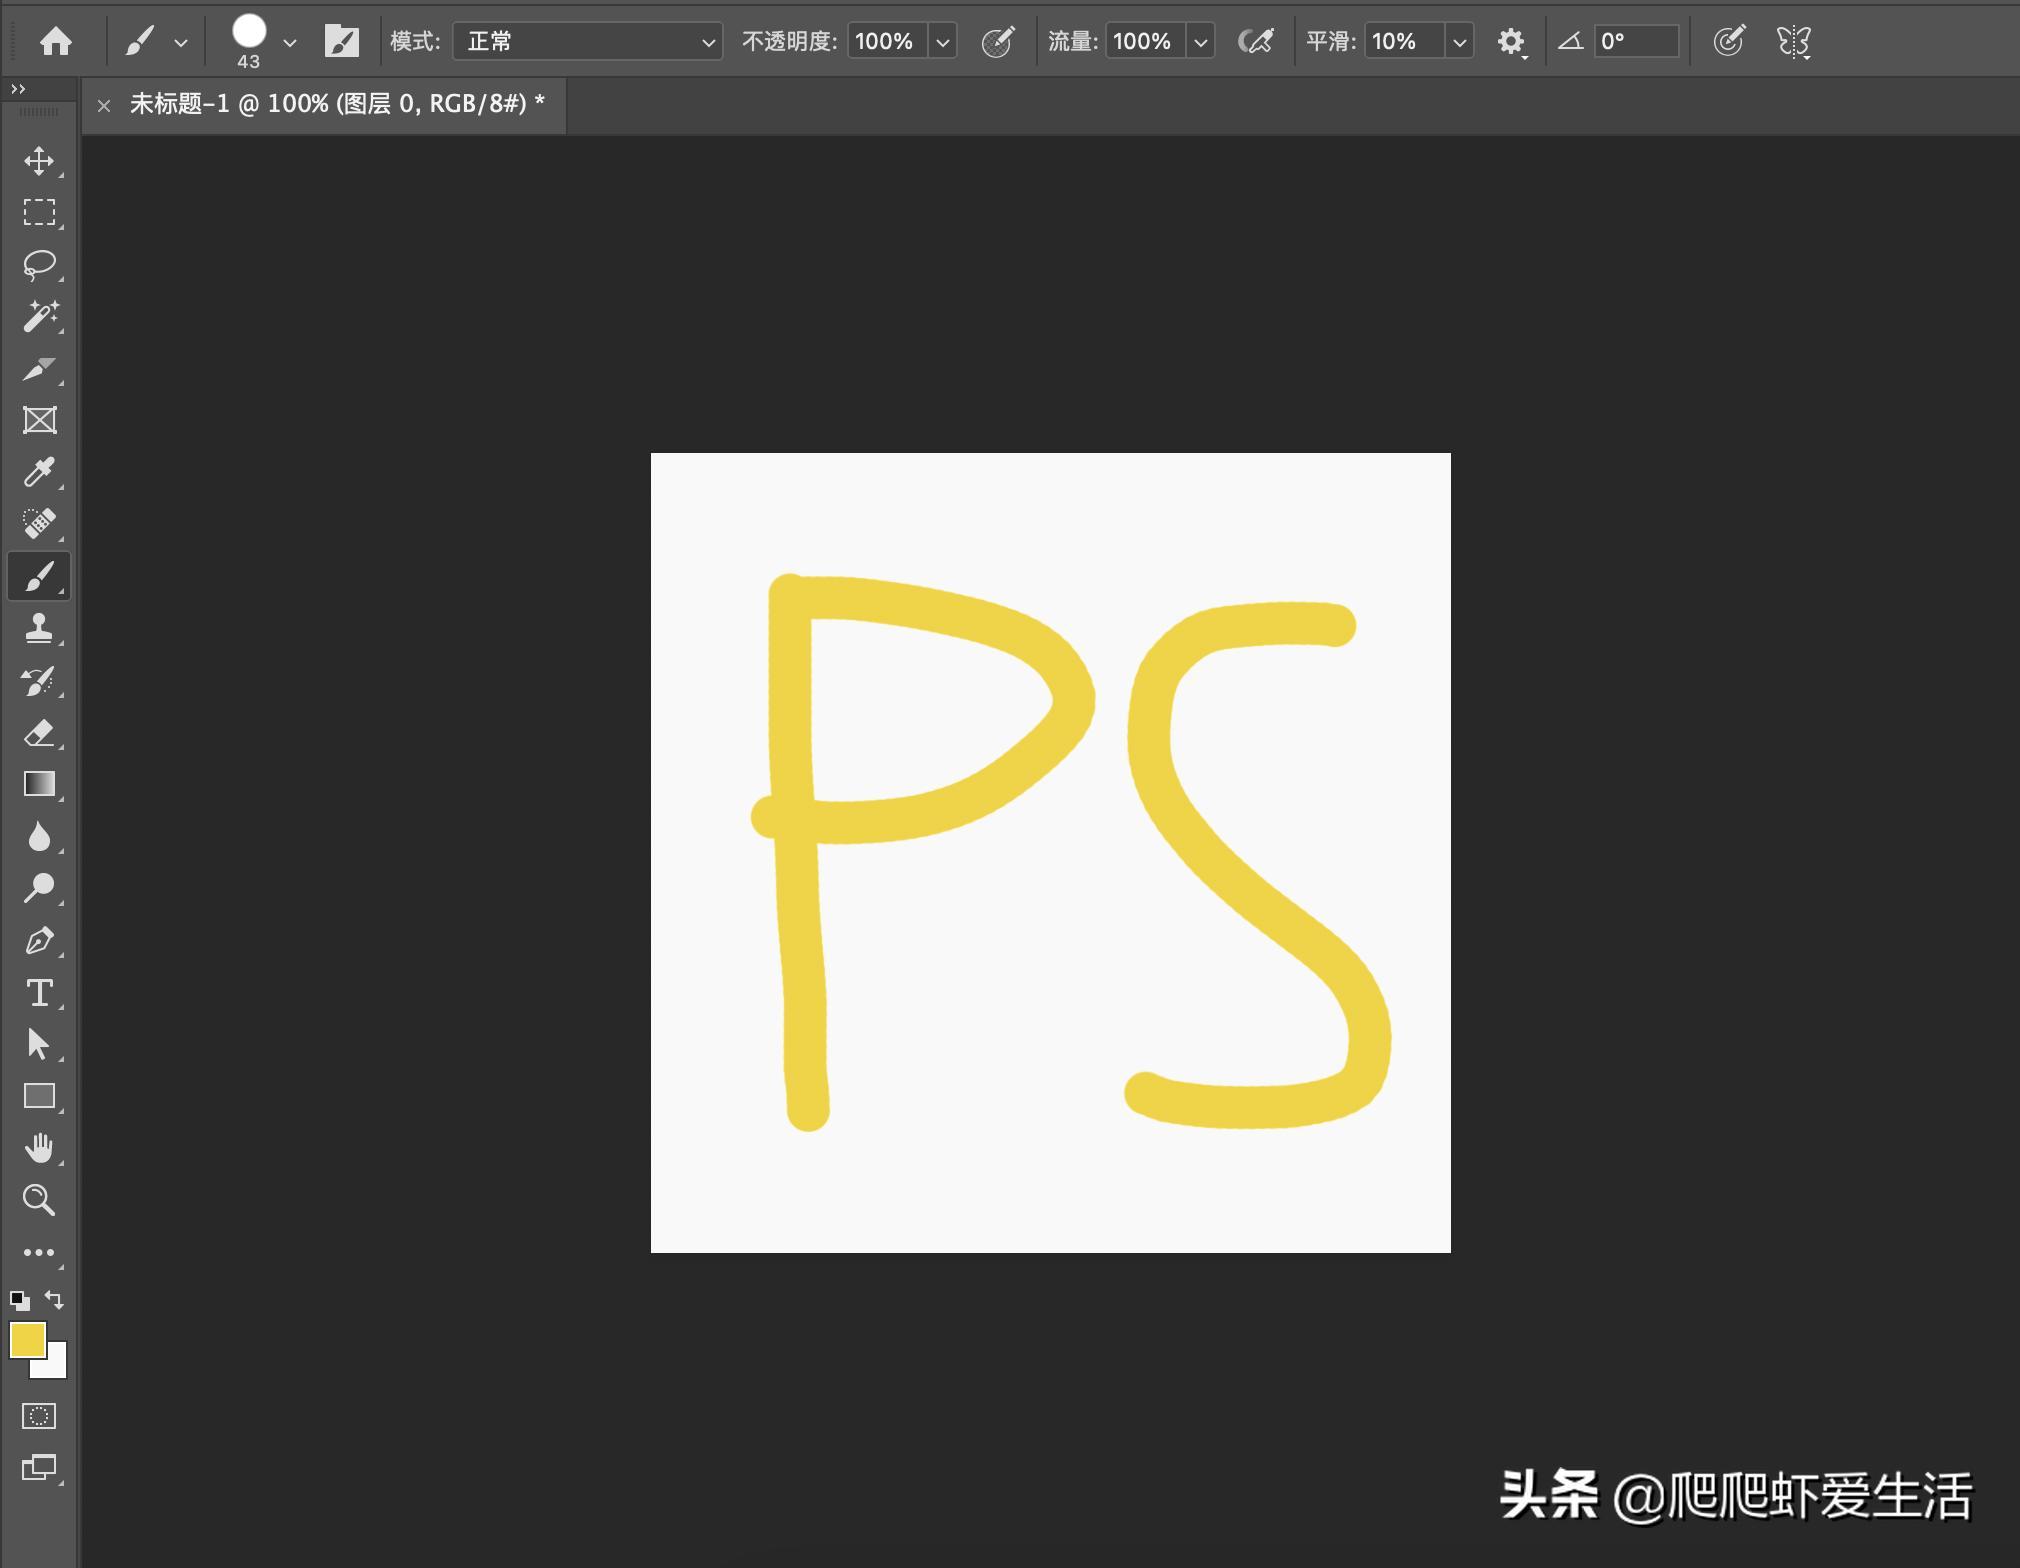
Task: Click the brush angle 0° field
Action: tap(1635, 41)
